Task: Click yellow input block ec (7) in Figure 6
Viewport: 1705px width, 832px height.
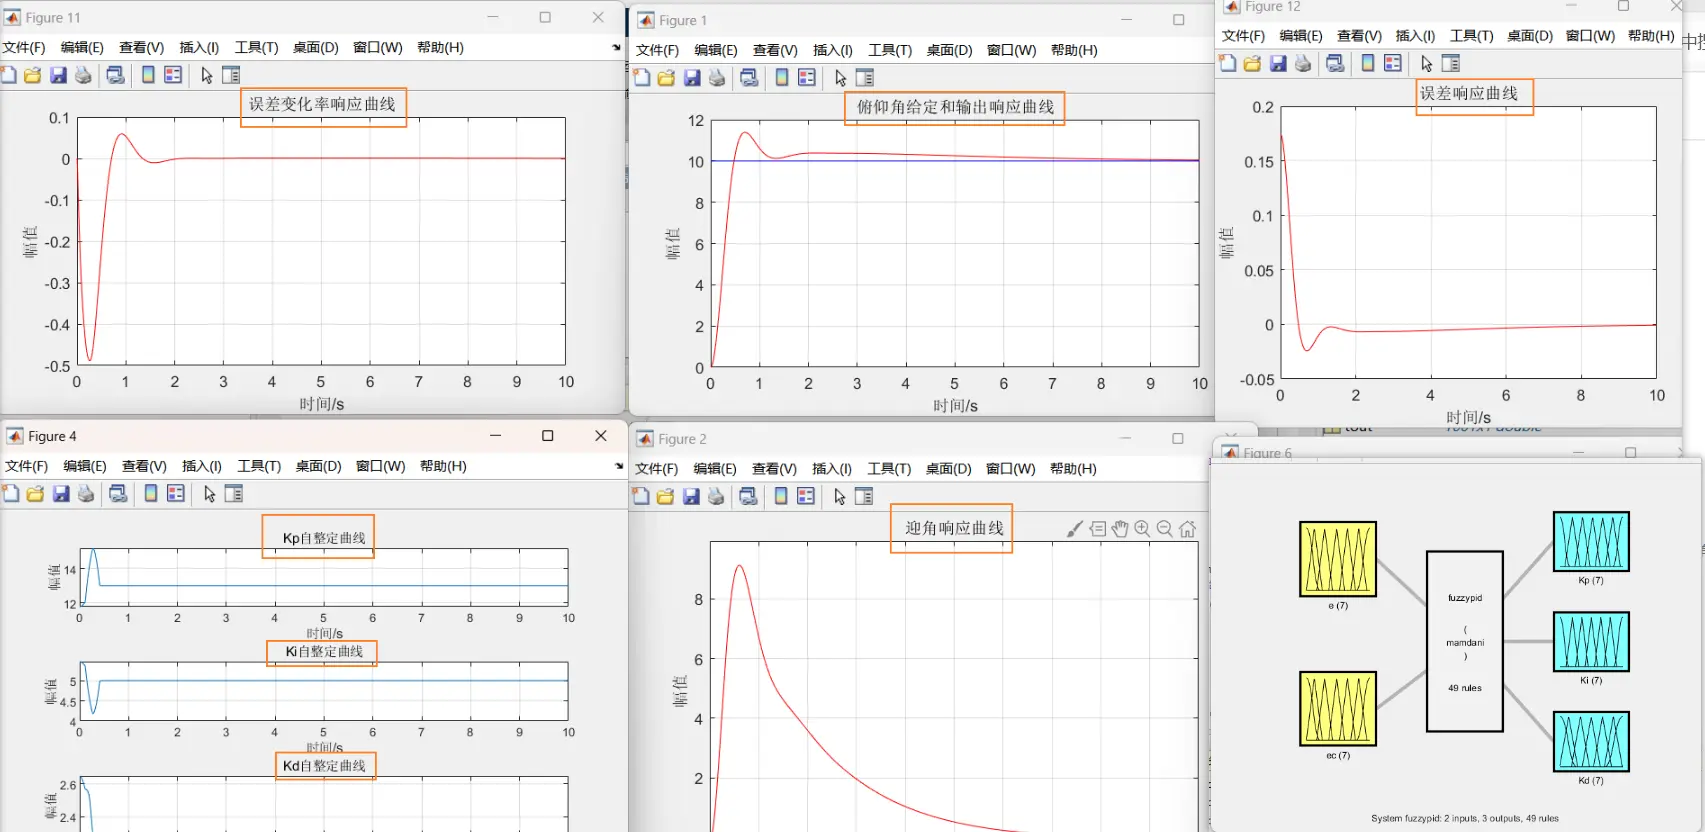Action: coord(1338,709)
